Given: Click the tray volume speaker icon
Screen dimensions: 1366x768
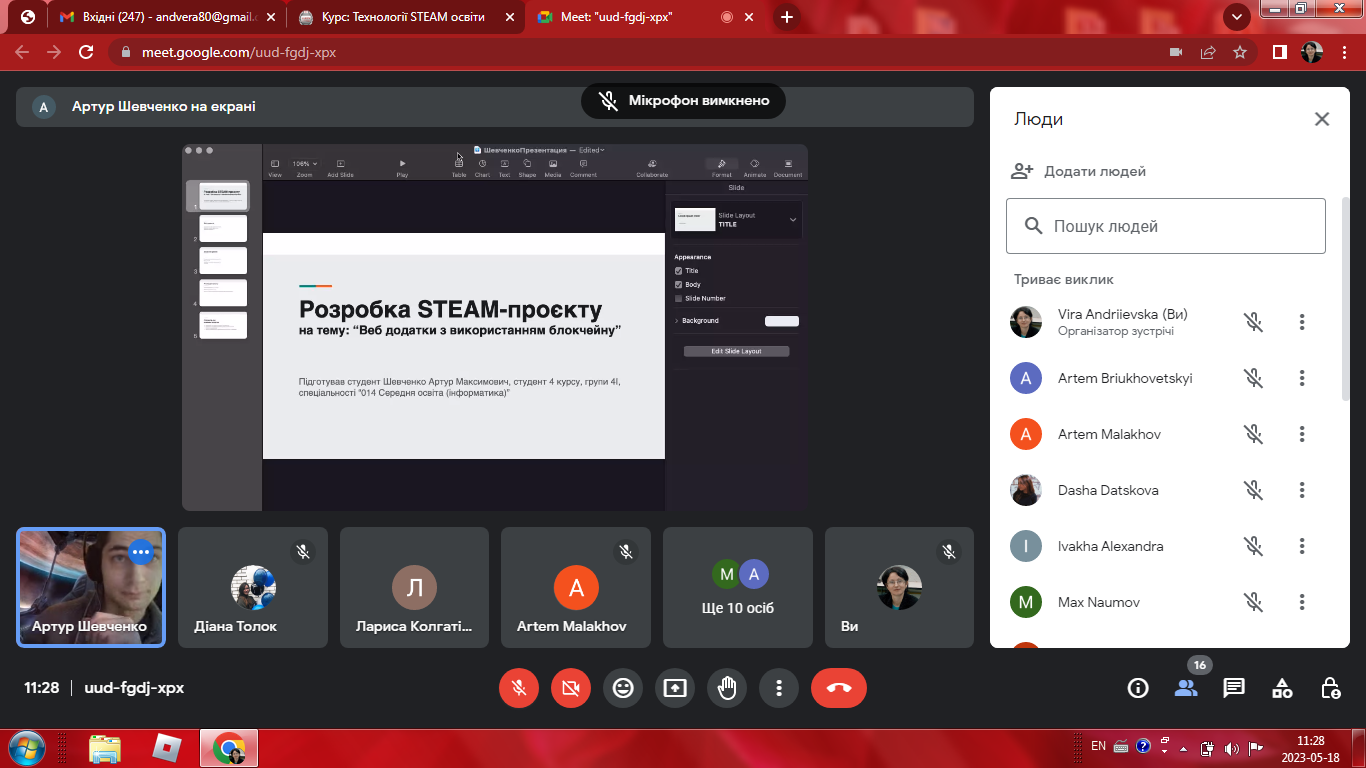Looking at the screenshot, I should pyautogui.click(x=1231, y=748).
